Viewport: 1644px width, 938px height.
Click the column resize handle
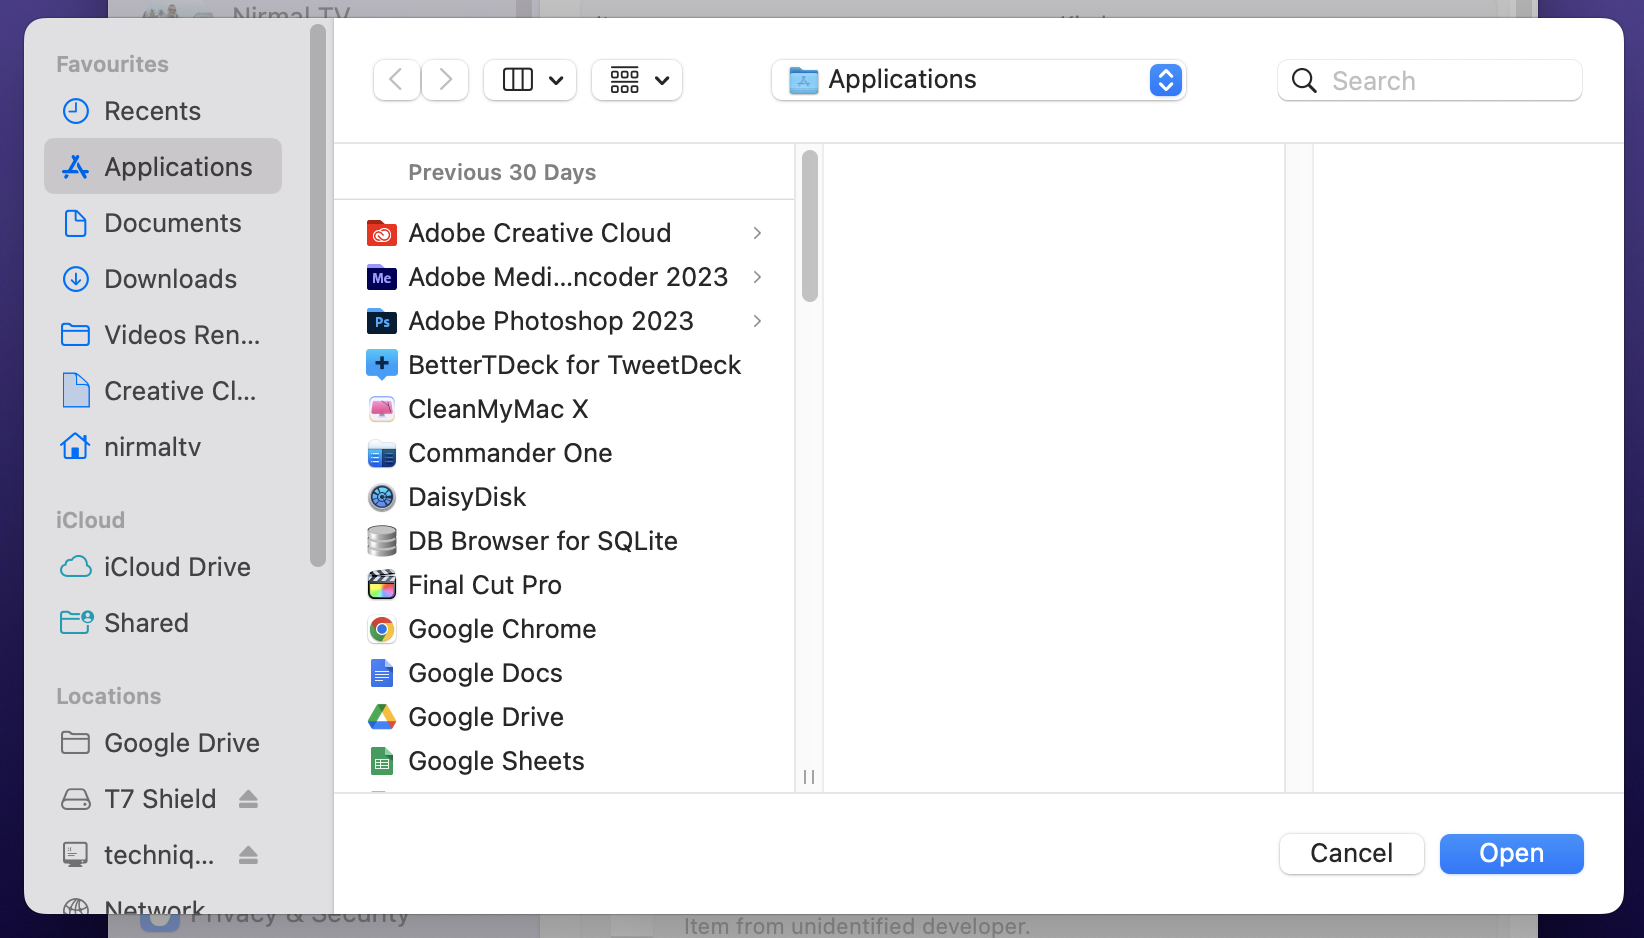coord(809,777)
